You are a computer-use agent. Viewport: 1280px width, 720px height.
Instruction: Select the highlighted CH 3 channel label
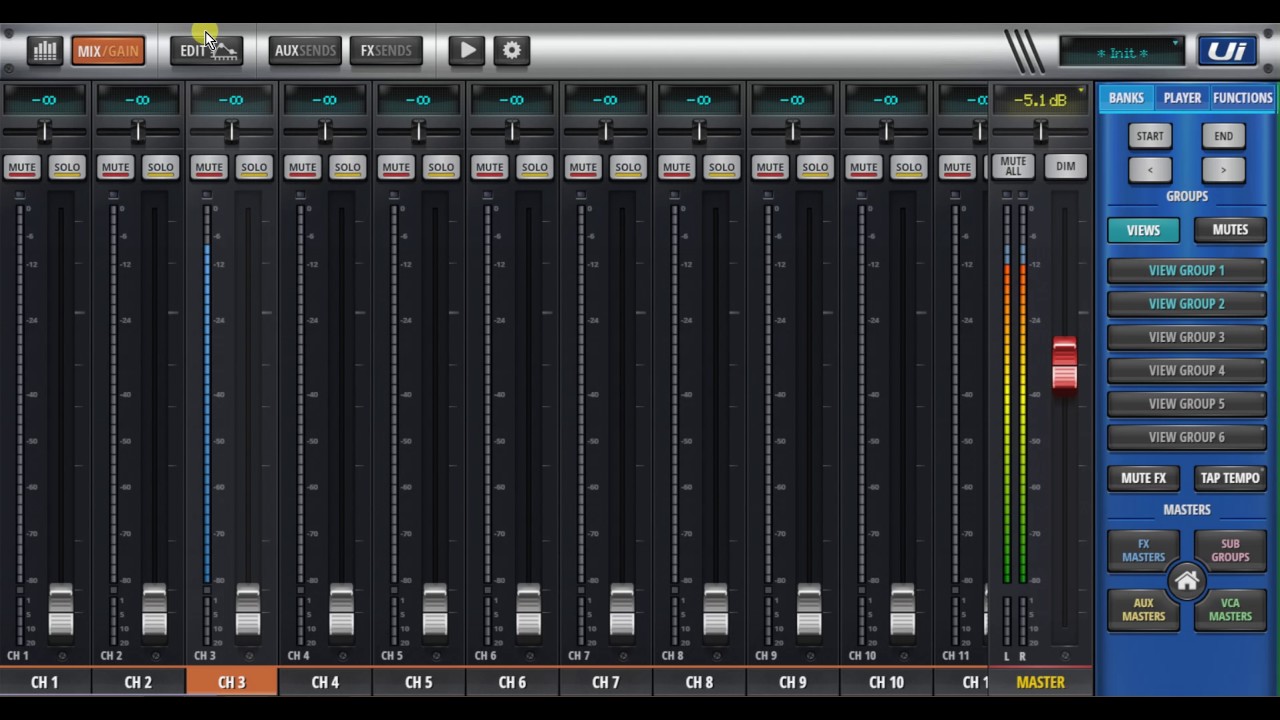(232, 682)
